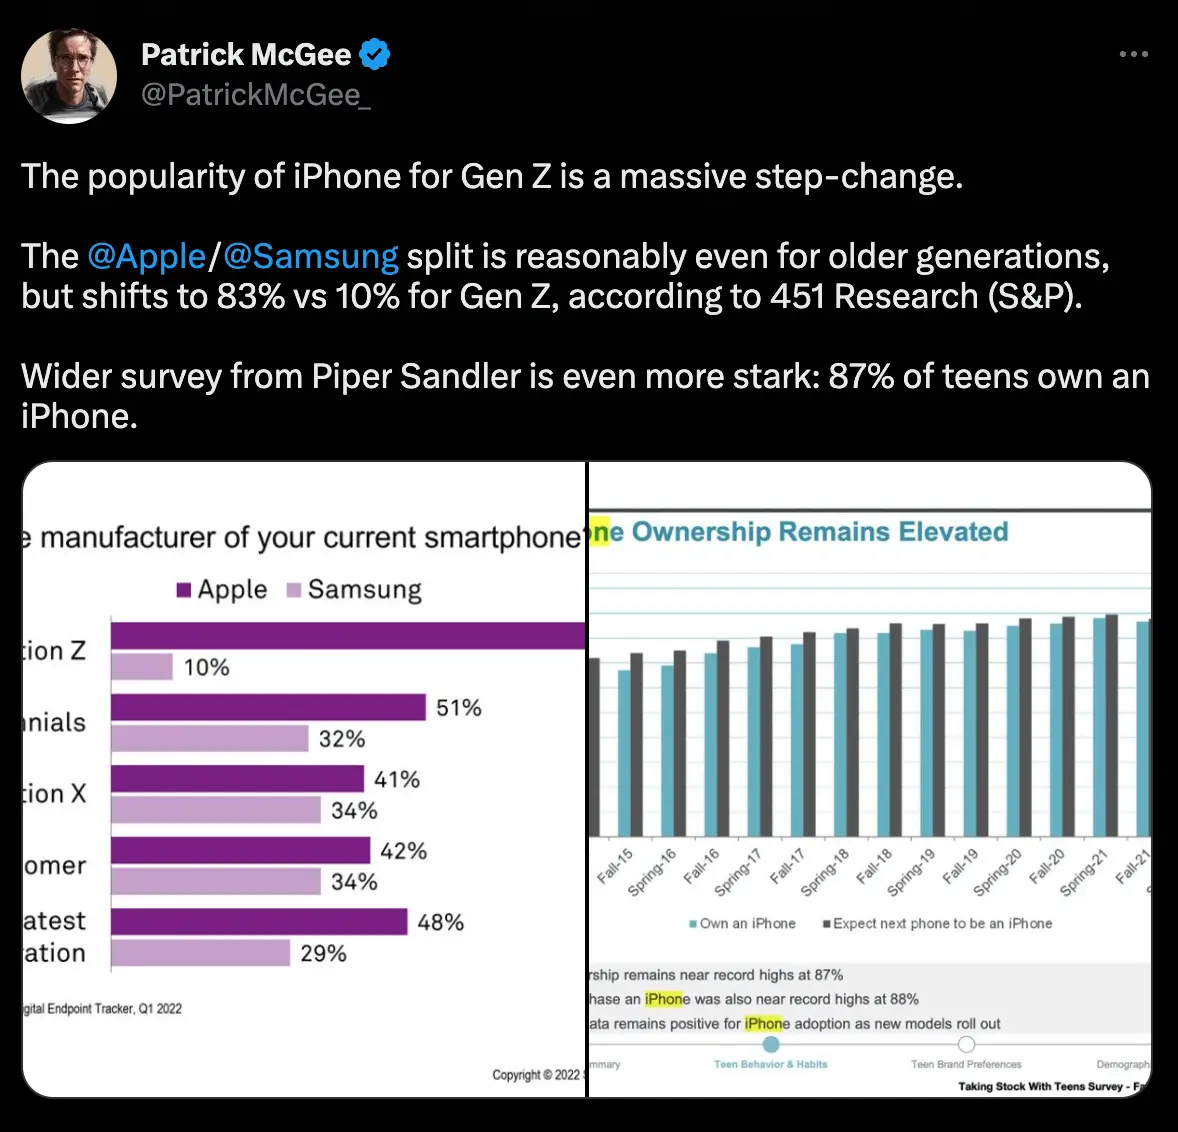Select the empty right pagination dot

966,1043
